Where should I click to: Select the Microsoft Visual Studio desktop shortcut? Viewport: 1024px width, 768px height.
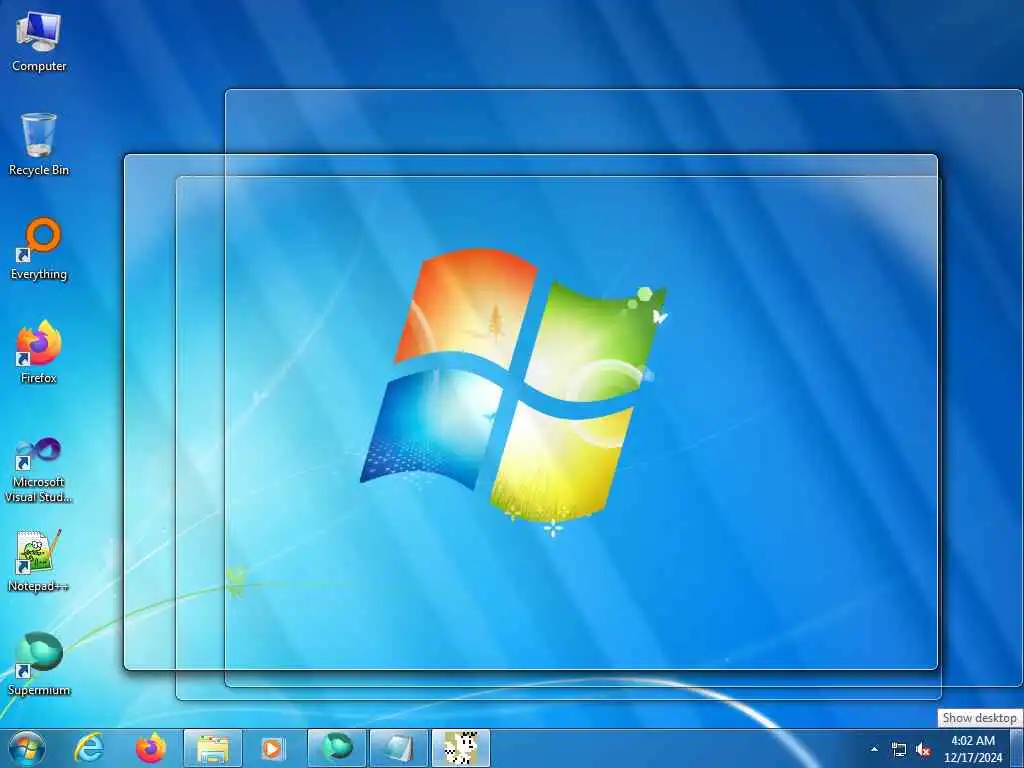point(39,470)
